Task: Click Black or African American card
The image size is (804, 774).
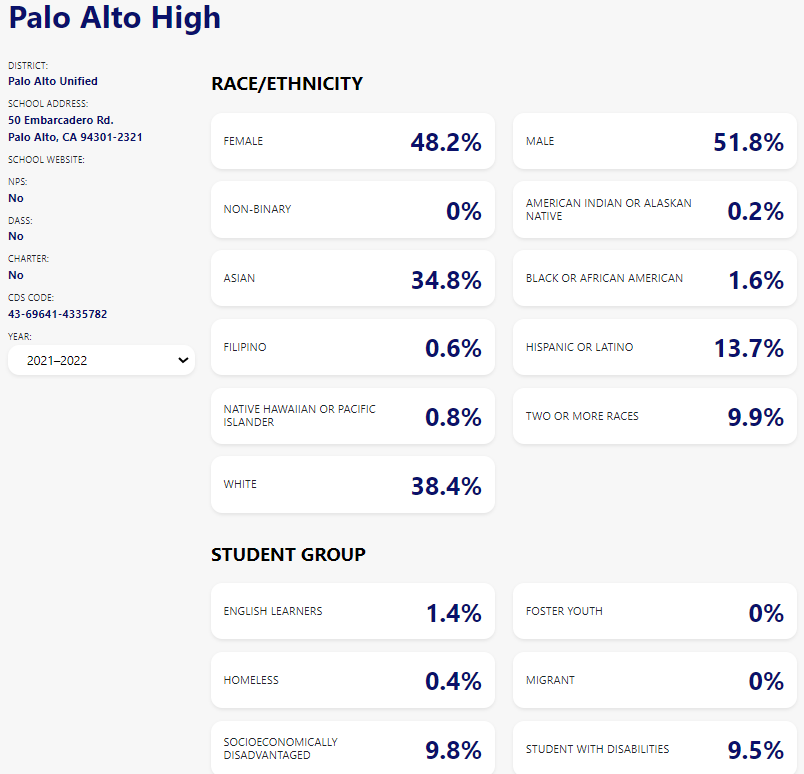Action: (654, 279)
